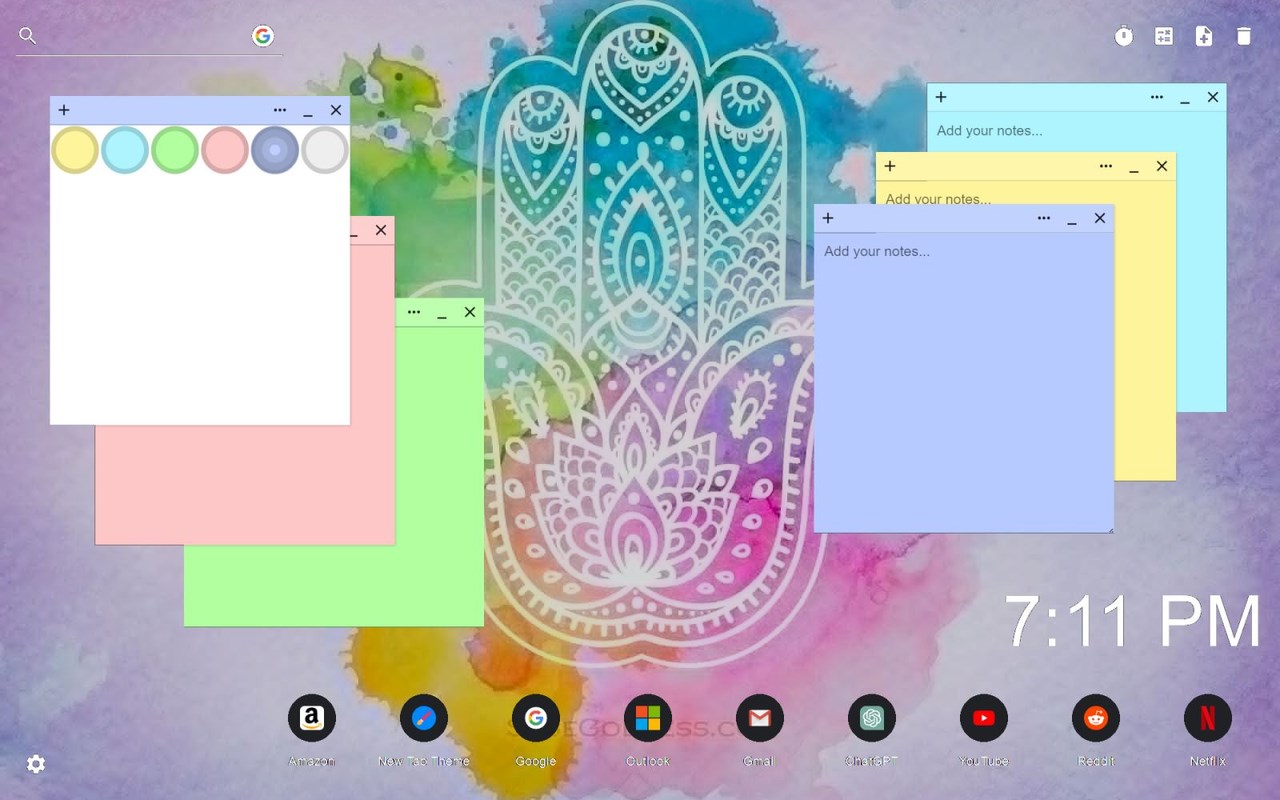Click the 7:11 PM clock display
The width and height of the screenshot is (1280, 800).
click(x=1133, y=622)
